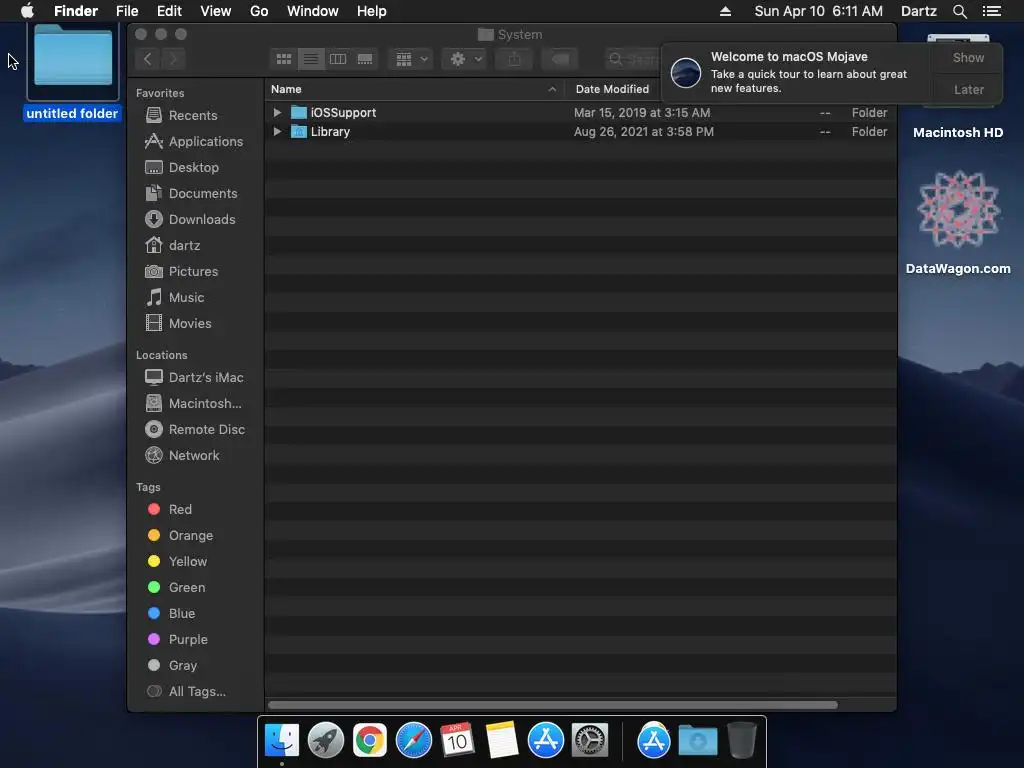Open the Window menu

point(313,11)
